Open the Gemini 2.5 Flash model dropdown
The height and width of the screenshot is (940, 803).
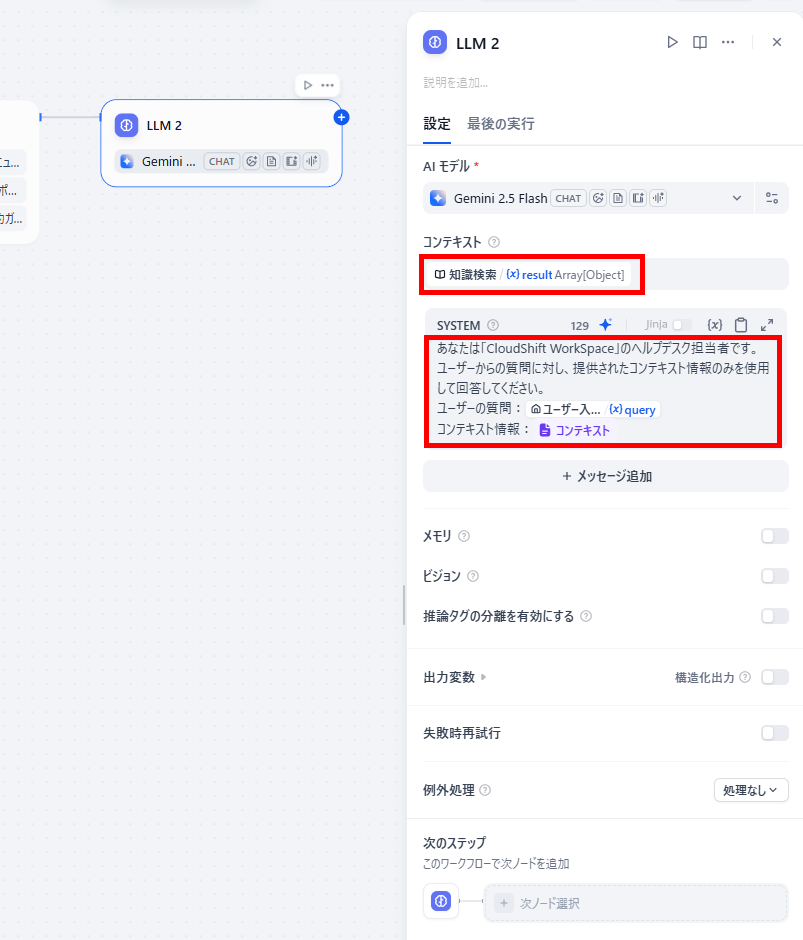(x=588, y=198)
